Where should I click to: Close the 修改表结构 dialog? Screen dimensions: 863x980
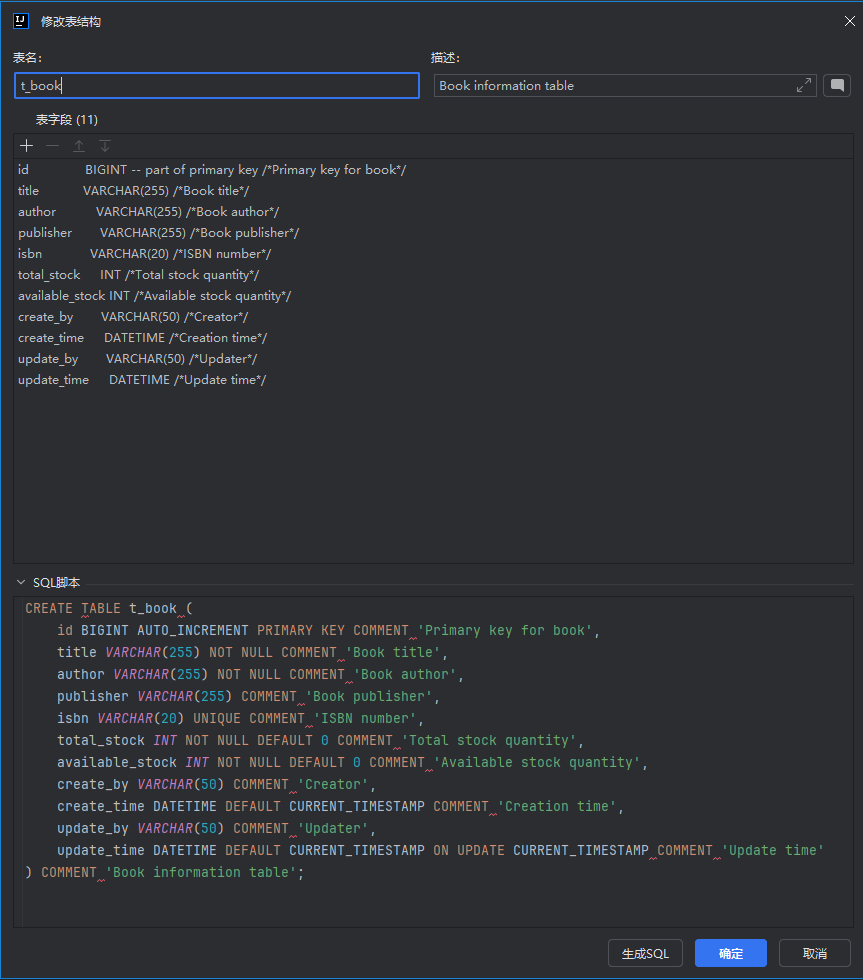(x=850, y=21)
